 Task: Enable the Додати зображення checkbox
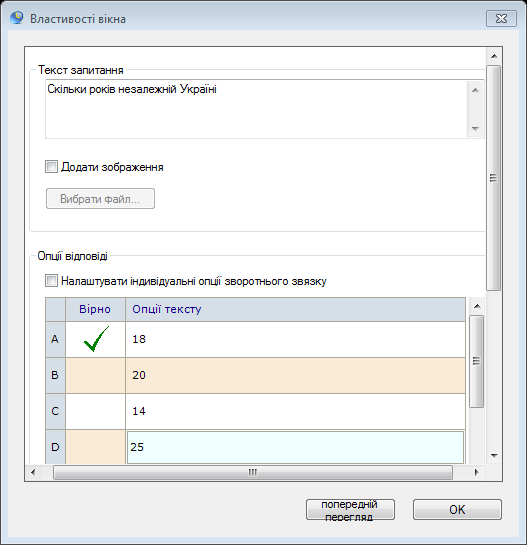(x=51, y=166)
